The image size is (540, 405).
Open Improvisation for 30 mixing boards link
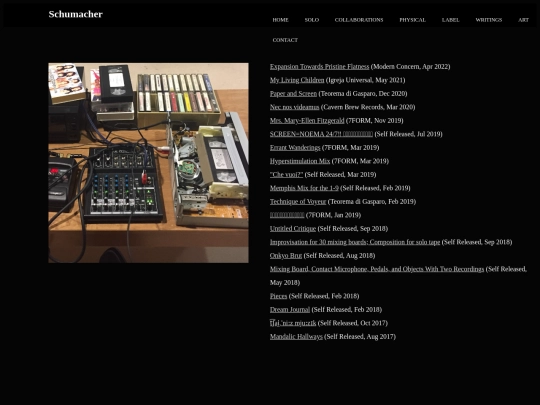click(x=355, y=242)
